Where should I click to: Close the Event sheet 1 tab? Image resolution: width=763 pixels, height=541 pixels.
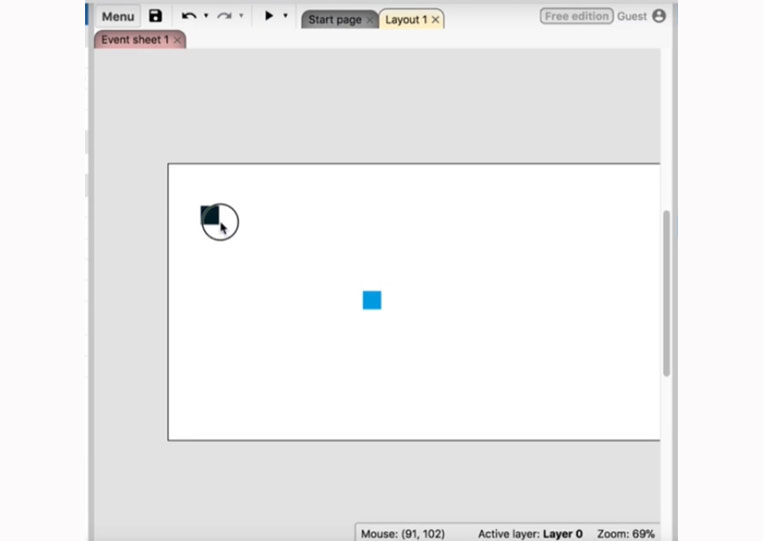point(178,40)
